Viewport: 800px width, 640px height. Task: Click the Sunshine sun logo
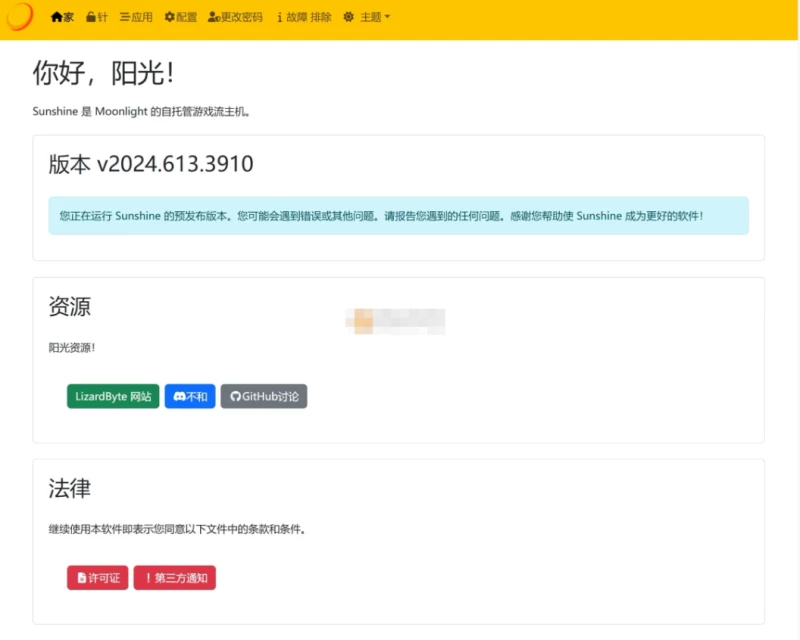pos(20,17)
